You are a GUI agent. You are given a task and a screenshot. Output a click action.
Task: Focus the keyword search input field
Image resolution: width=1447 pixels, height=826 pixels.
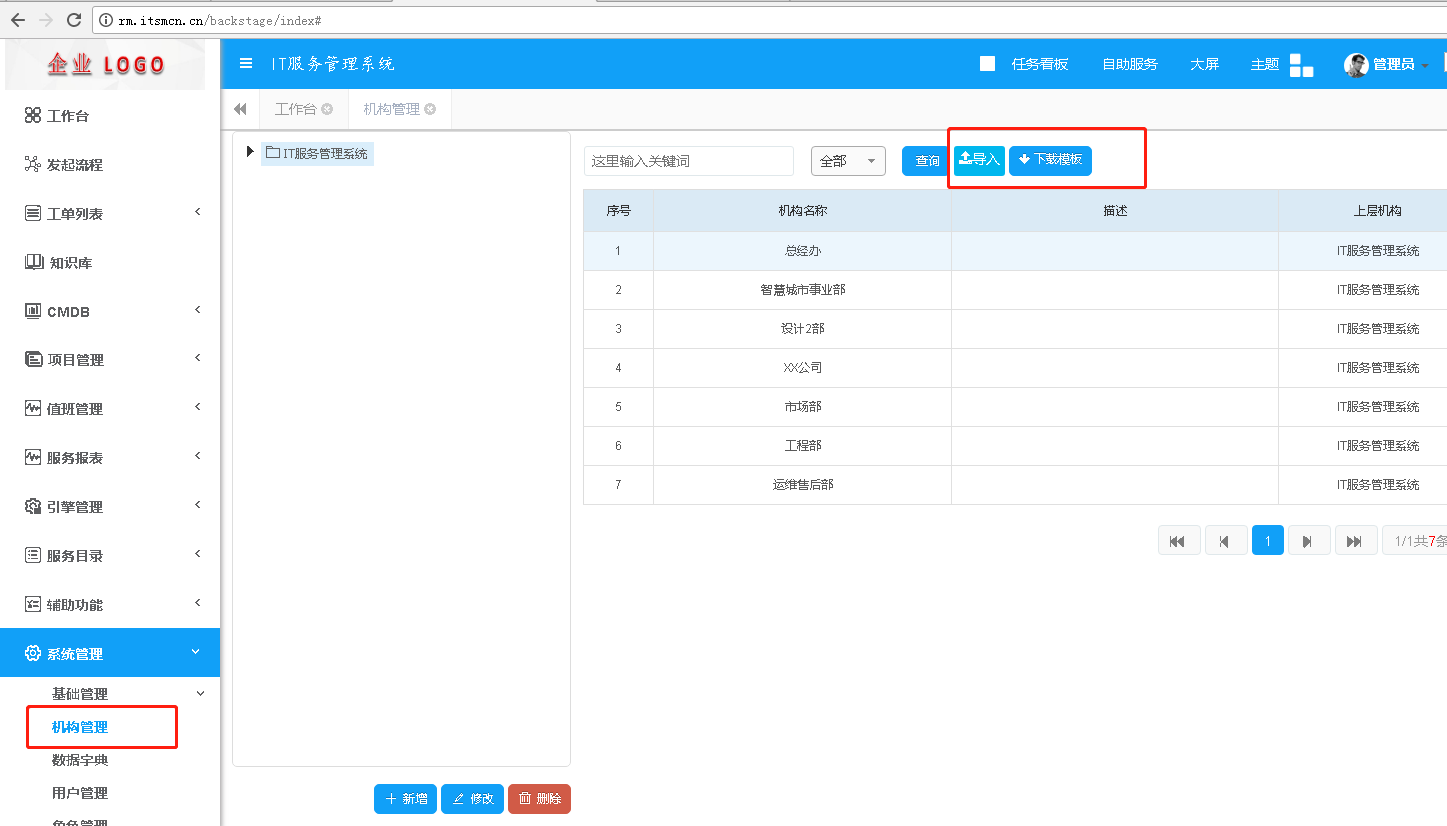tap(688, 161)
